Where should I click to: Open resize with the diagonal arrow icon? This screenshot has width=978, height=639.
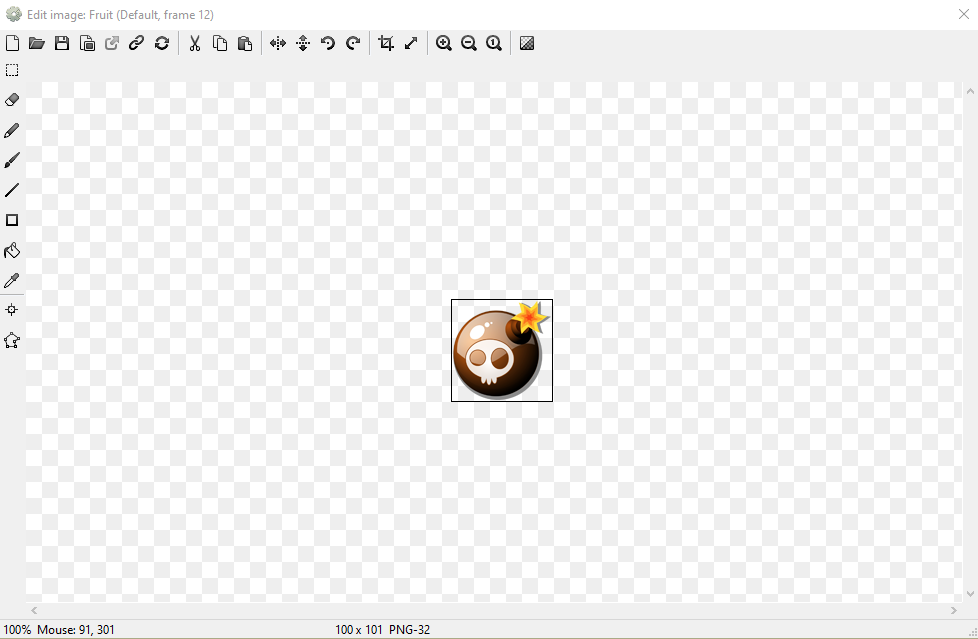[x=411, y=43]
